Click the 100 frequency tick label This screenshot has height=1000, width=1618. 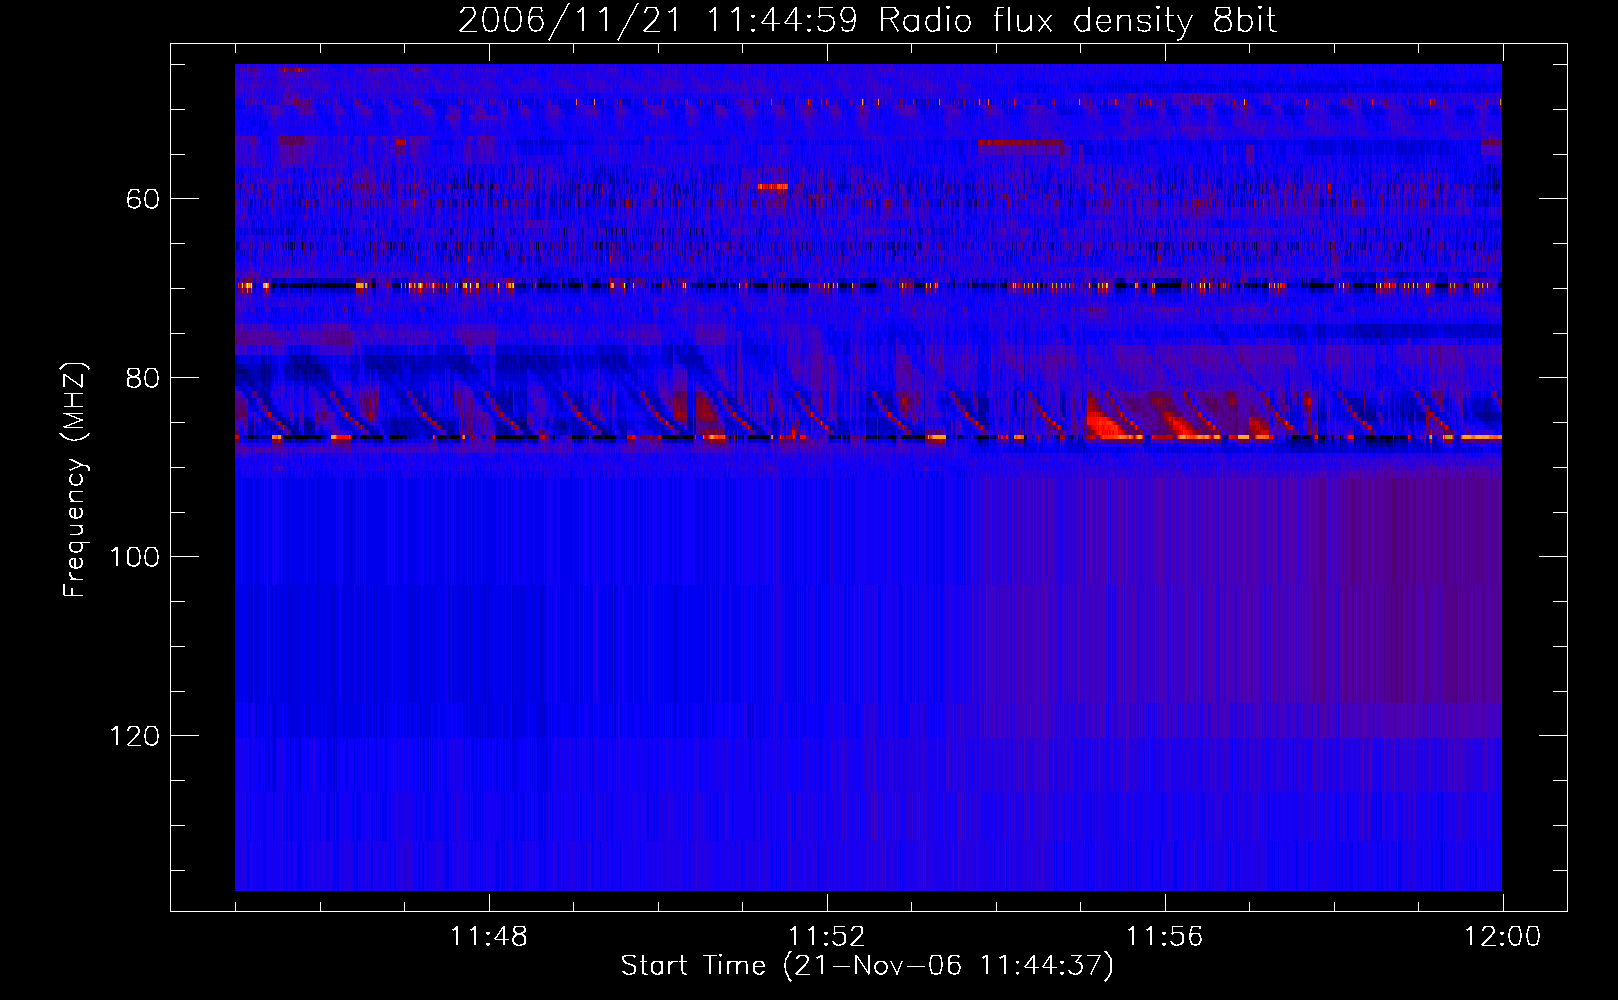134,557
